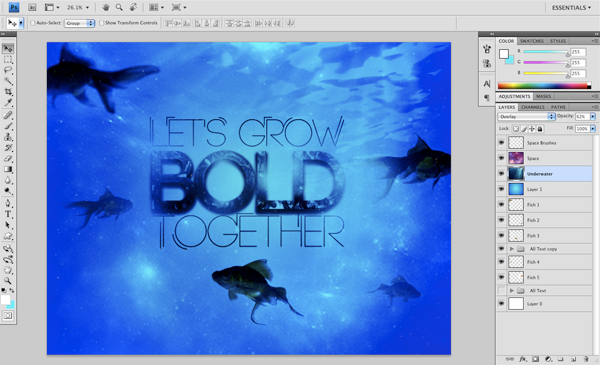Switch to the Swatches tab
This screenshot has height=365, width=600.
click(532, 41)
